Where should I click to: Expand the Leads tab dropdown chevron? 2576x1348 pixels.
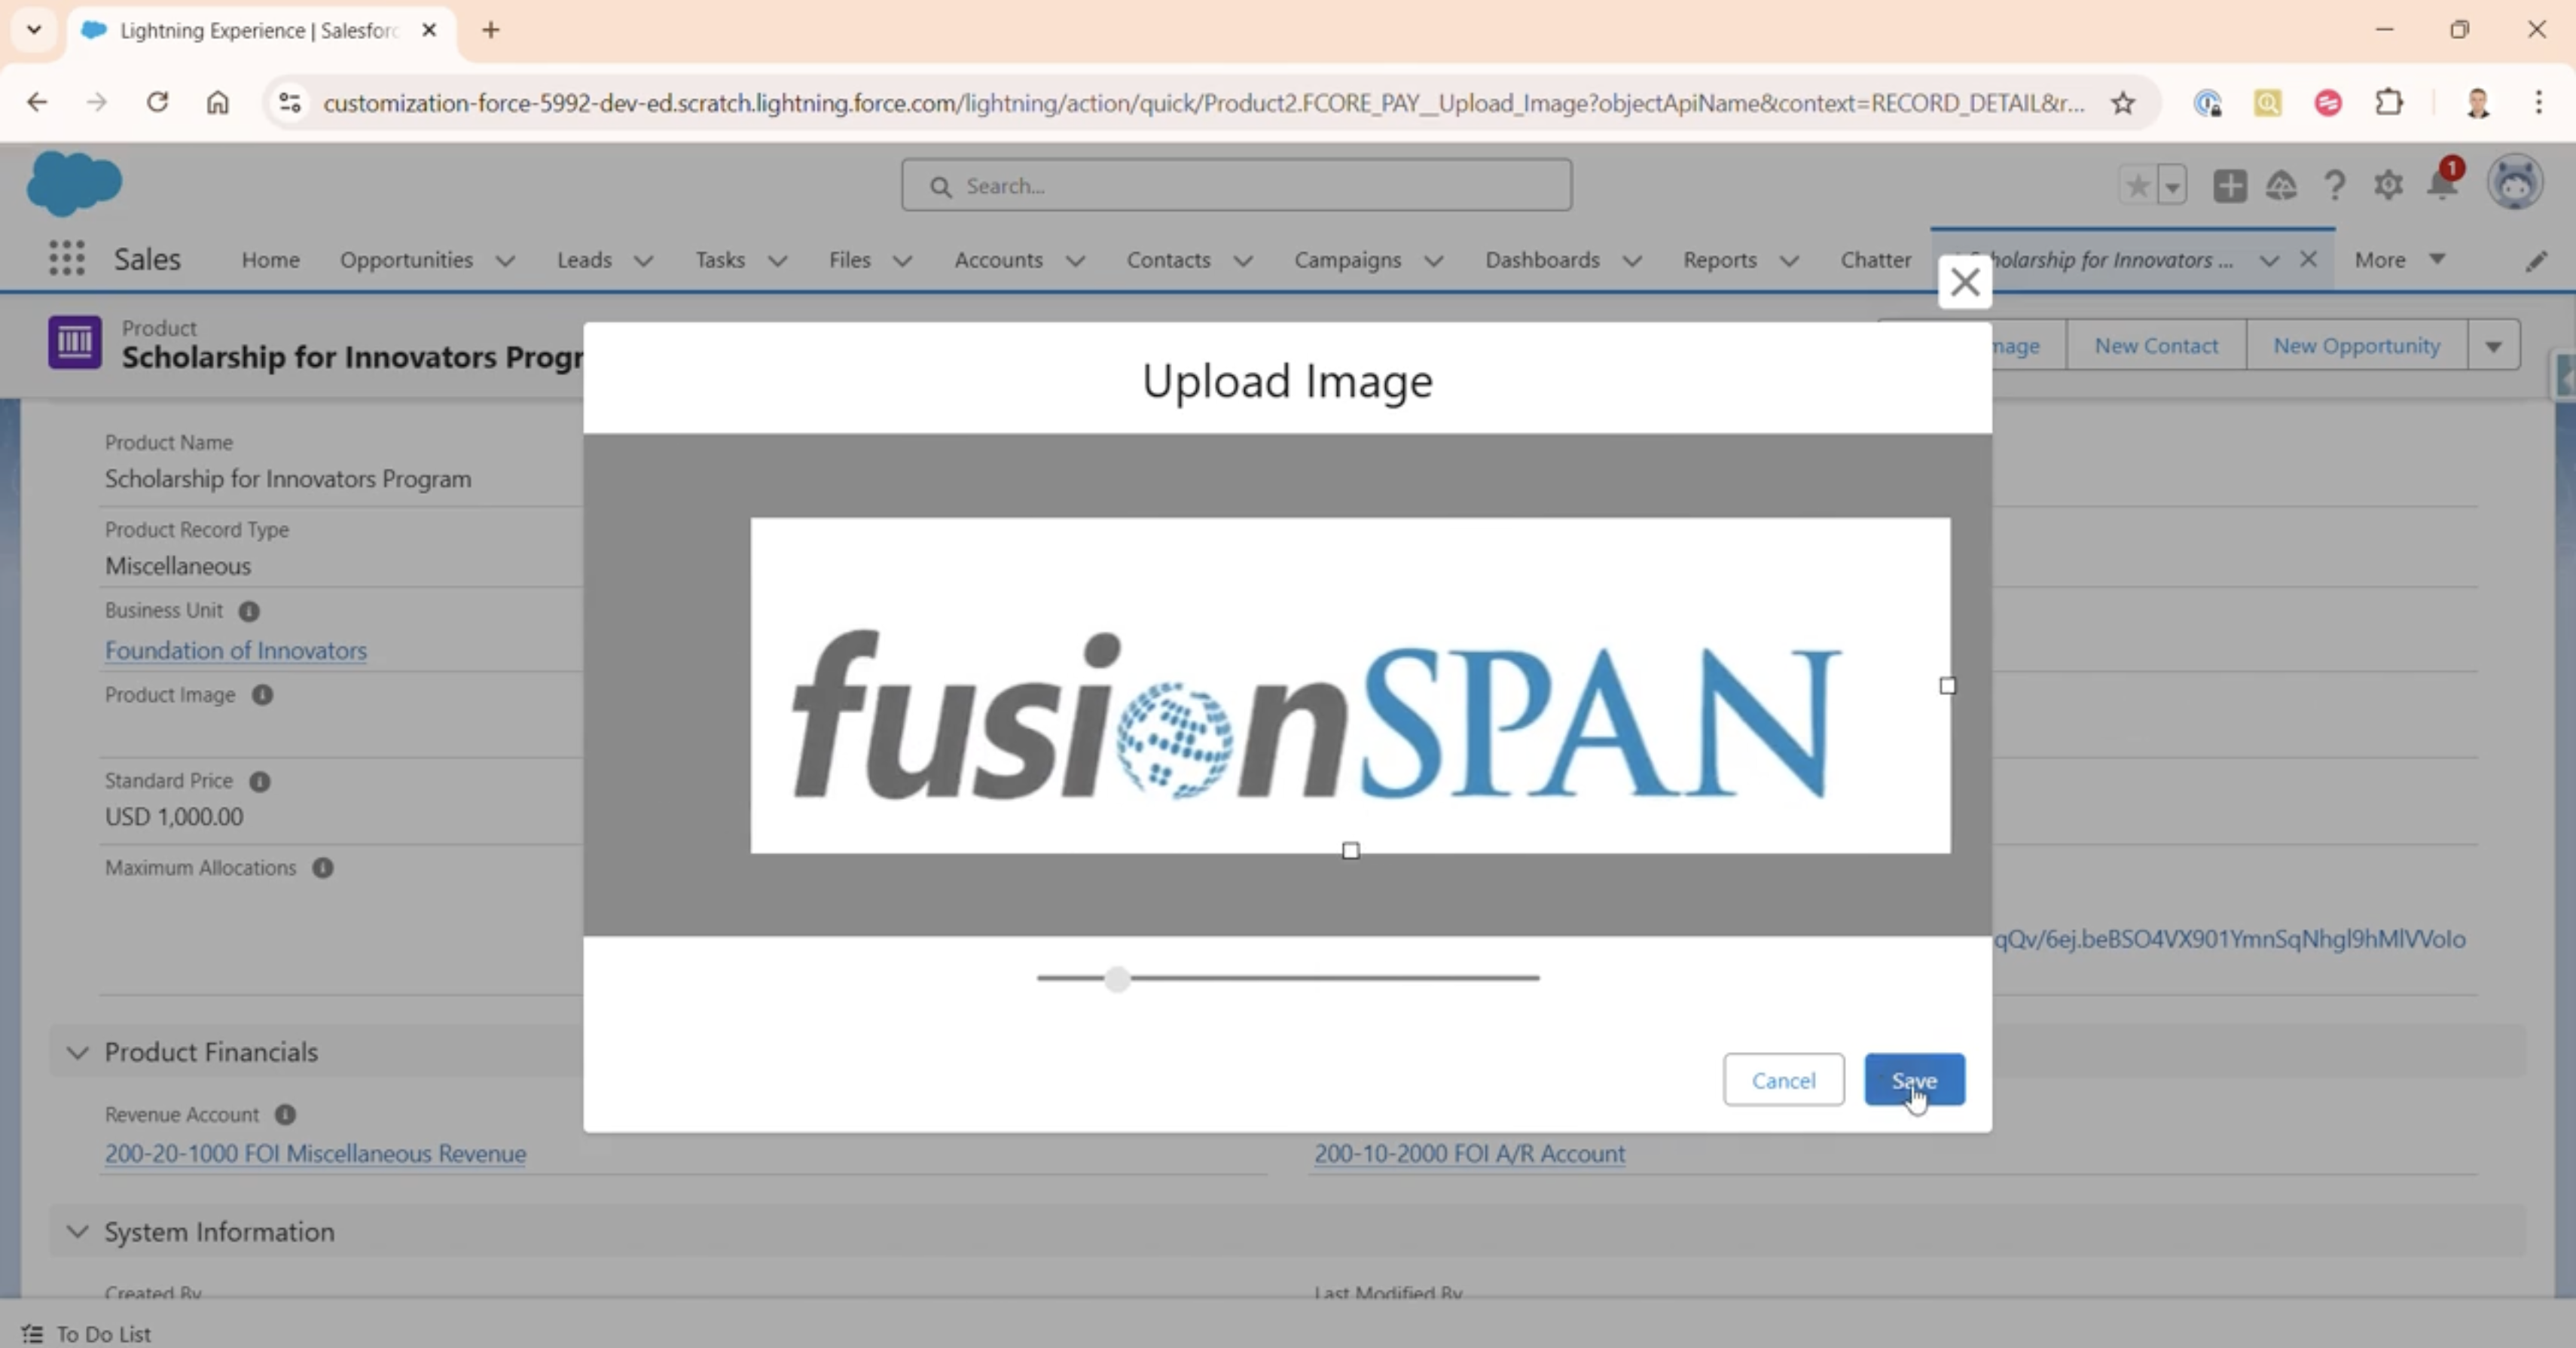[x=644, y=261]
